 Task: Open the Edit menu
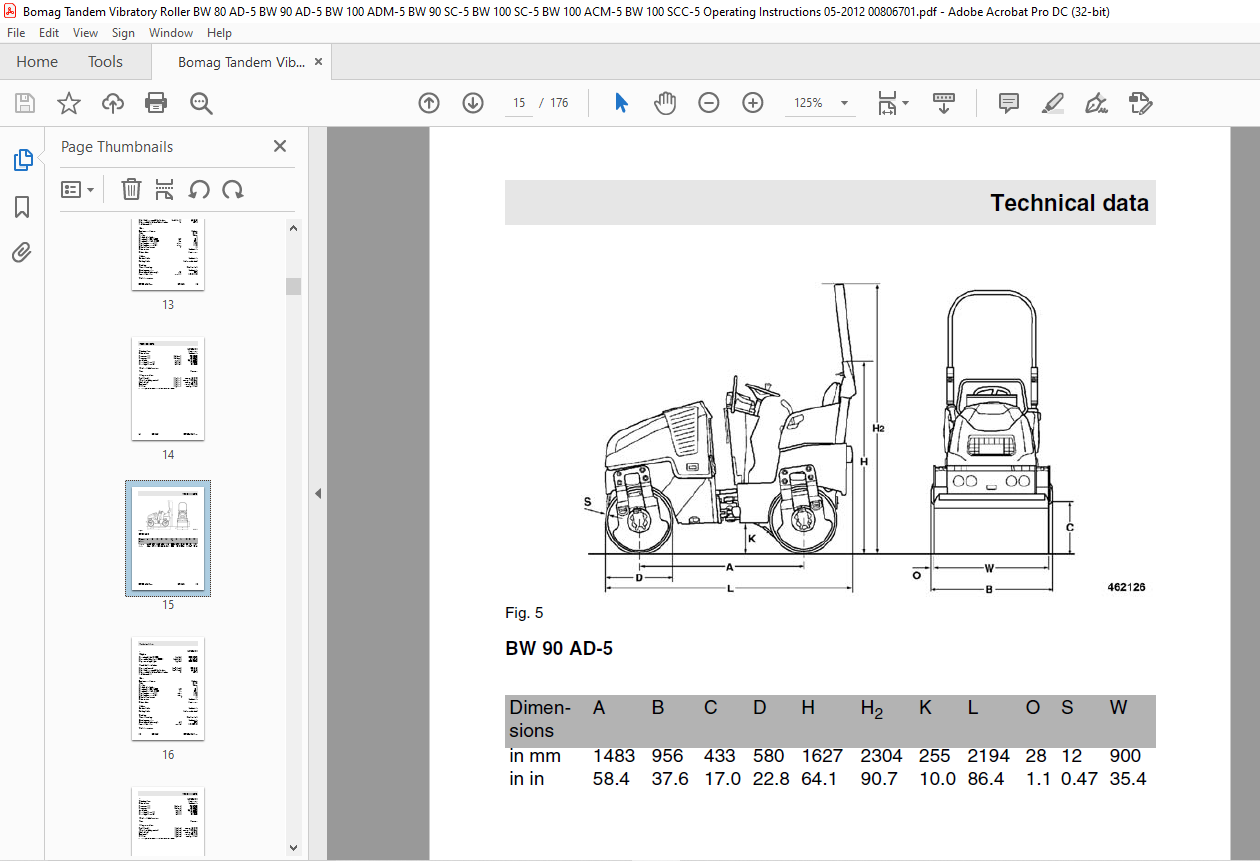tap(49, 33)
